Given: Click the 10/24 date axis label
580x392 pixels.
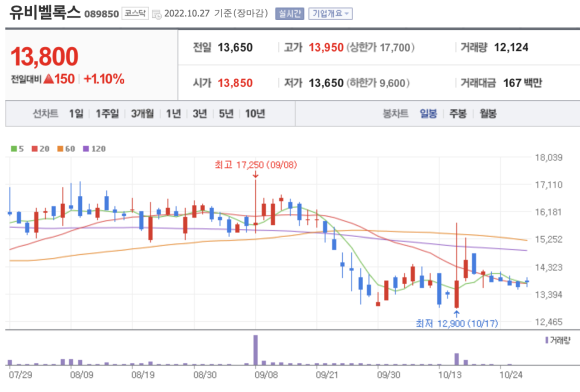Looking at the screenshot, I should tap(511, 375).
